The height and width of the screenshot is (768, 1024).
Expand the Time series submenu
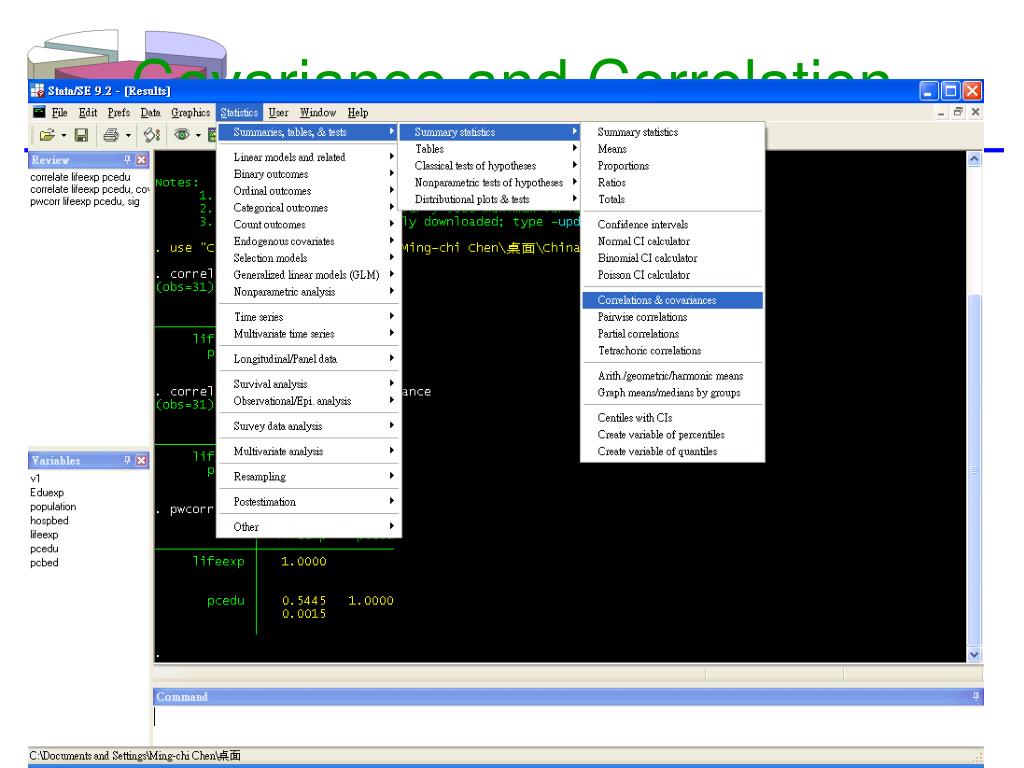(x=308, y=317)
